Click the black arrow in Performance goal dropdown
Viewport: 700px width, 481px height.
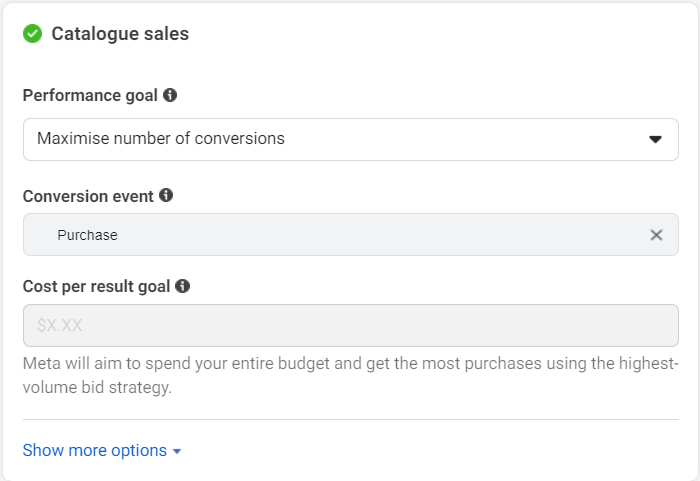[x=655, y=139]
